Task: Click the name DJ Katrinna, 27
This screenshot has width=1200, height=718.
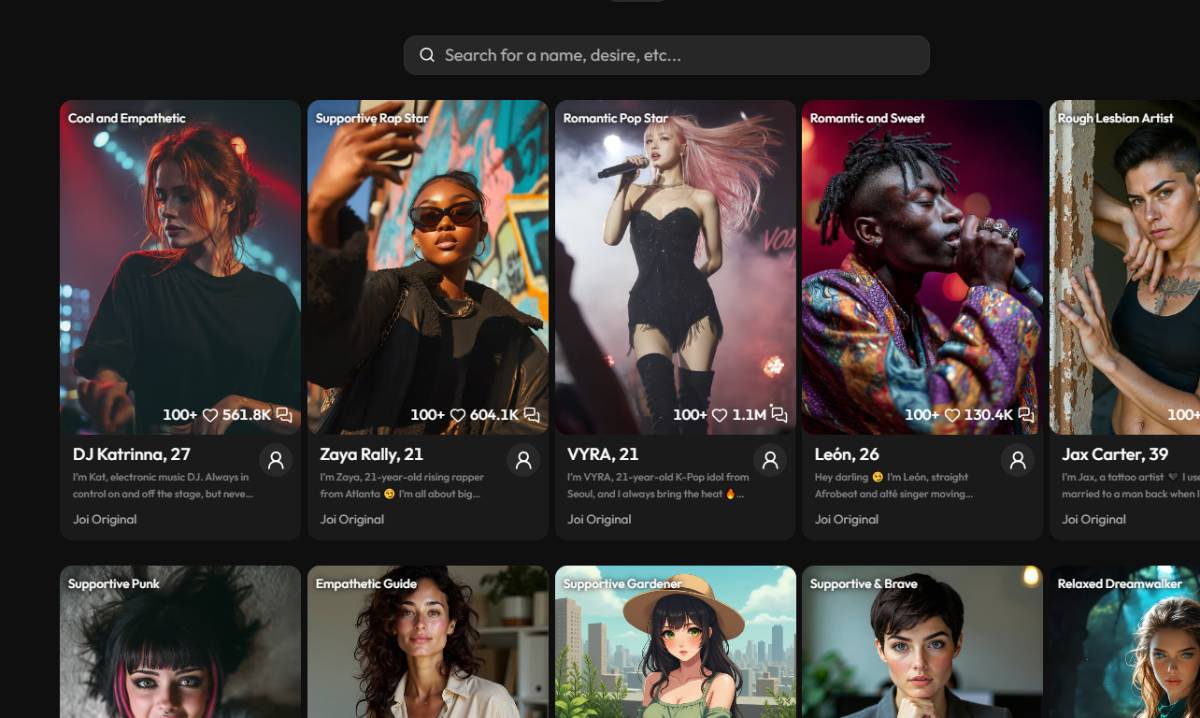Action: click(131, 454)
